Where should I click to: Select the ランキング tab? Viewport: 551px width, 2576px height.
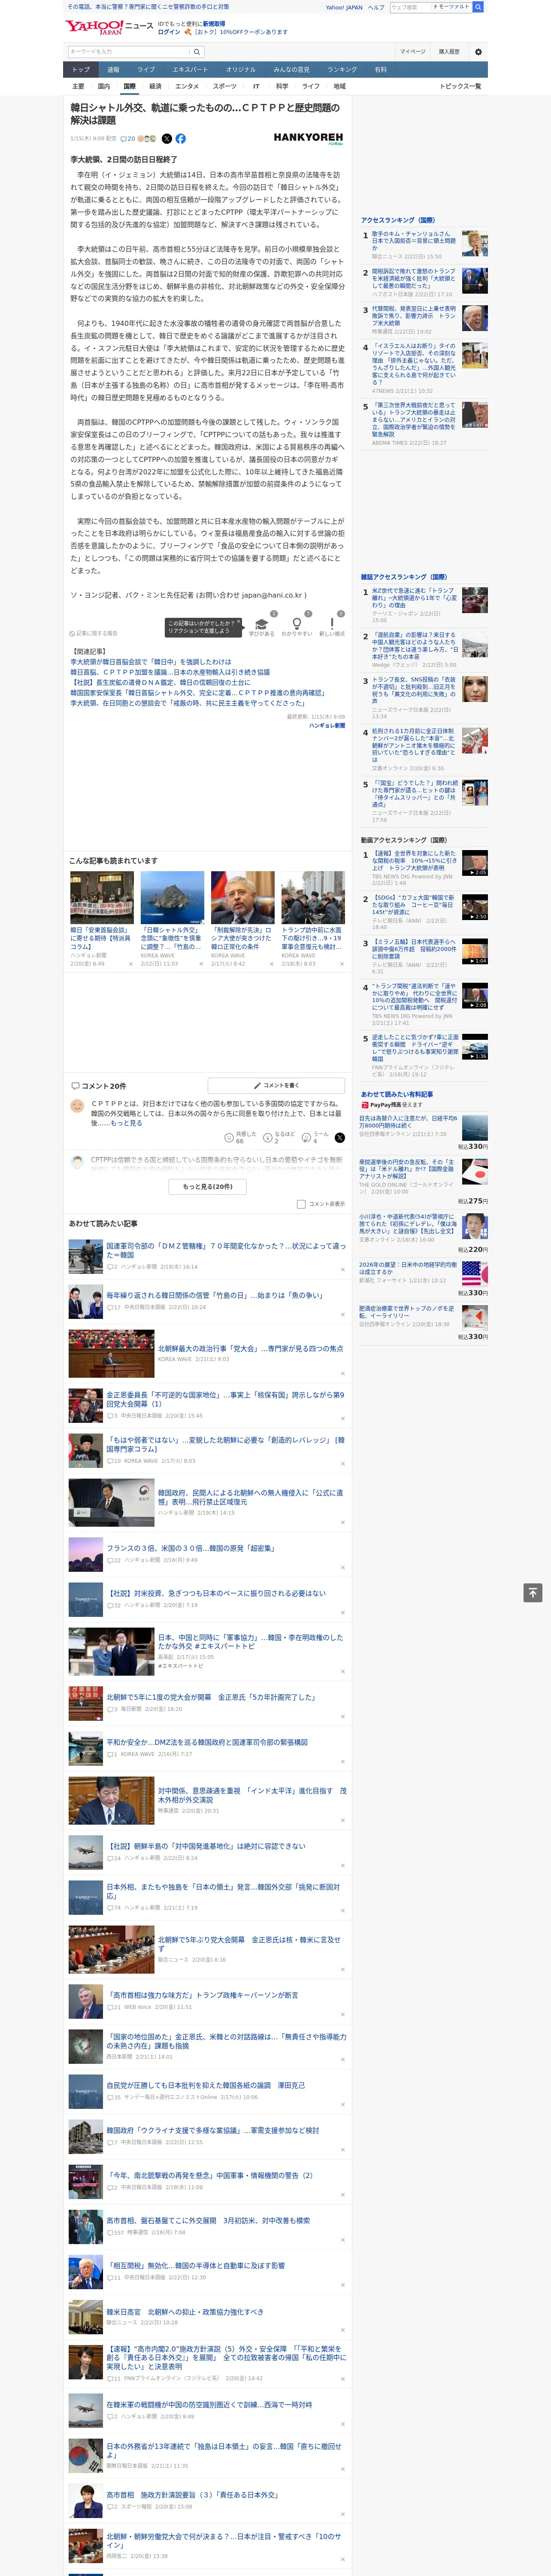[x=342, y=69]
